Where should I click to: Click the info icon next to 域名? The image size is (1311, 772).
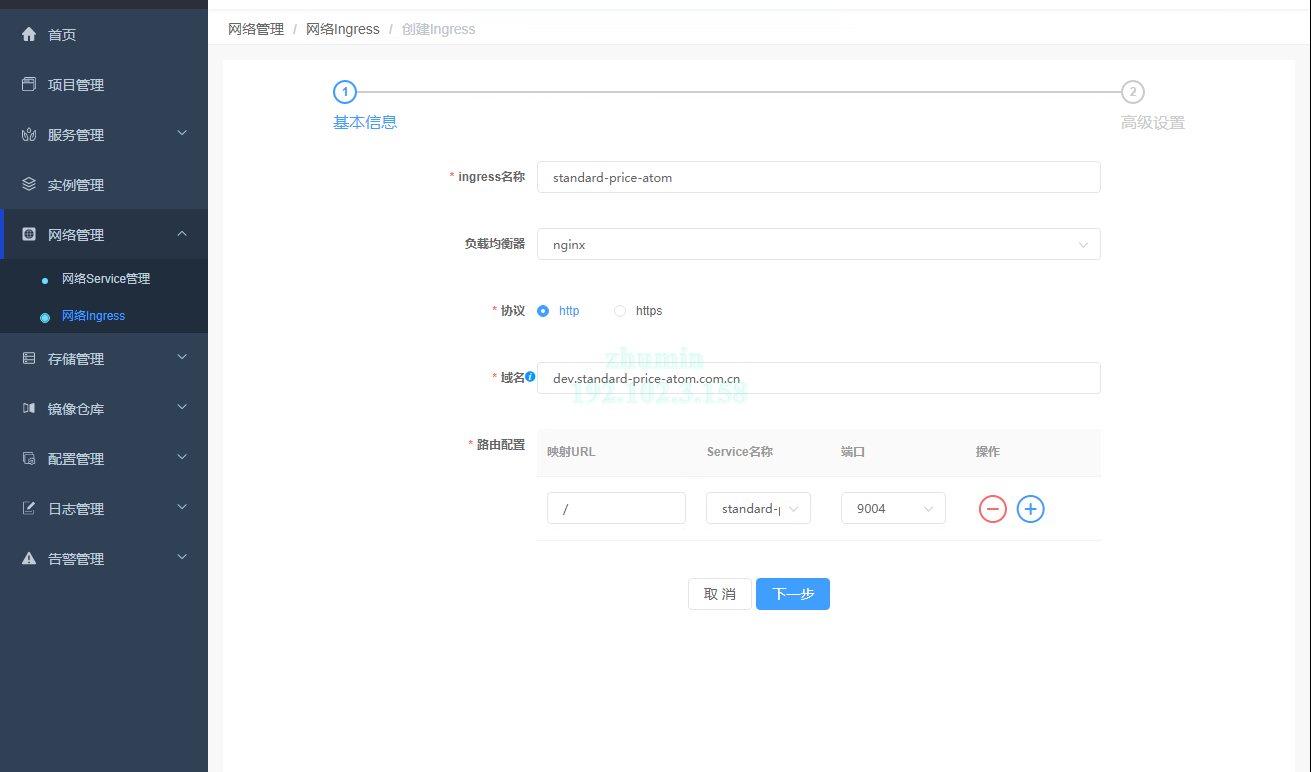pos(531,377)
